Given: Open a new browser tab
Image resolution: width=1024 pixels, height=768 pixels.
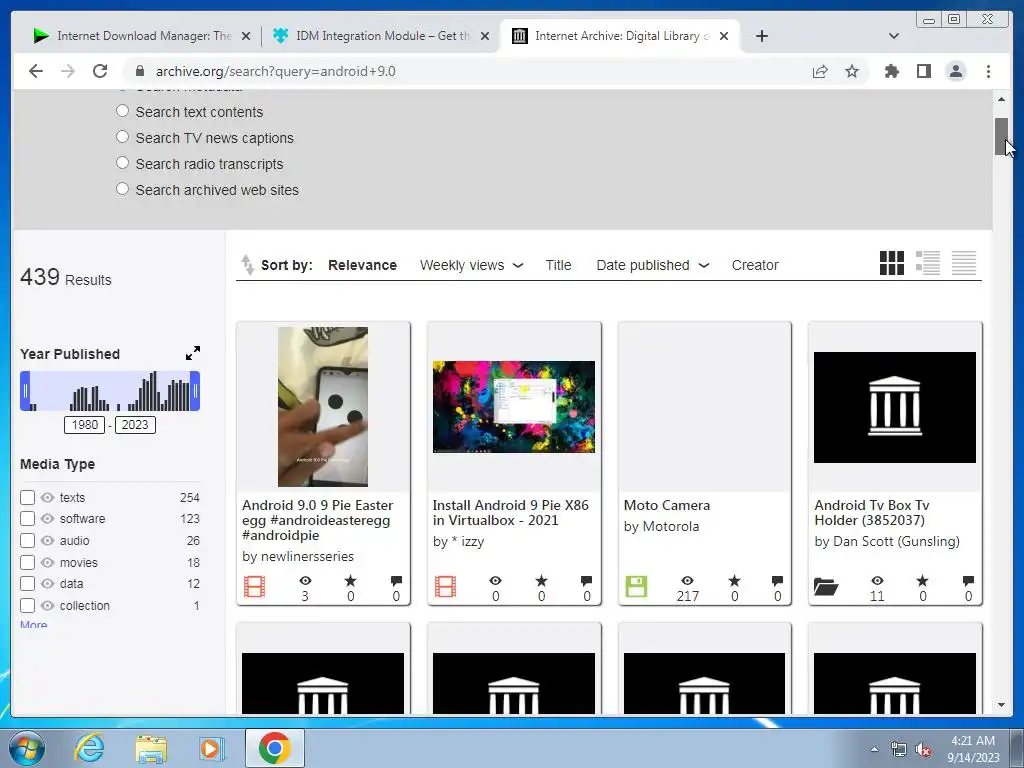Looking at the screenshot, I should pos(761,36).
